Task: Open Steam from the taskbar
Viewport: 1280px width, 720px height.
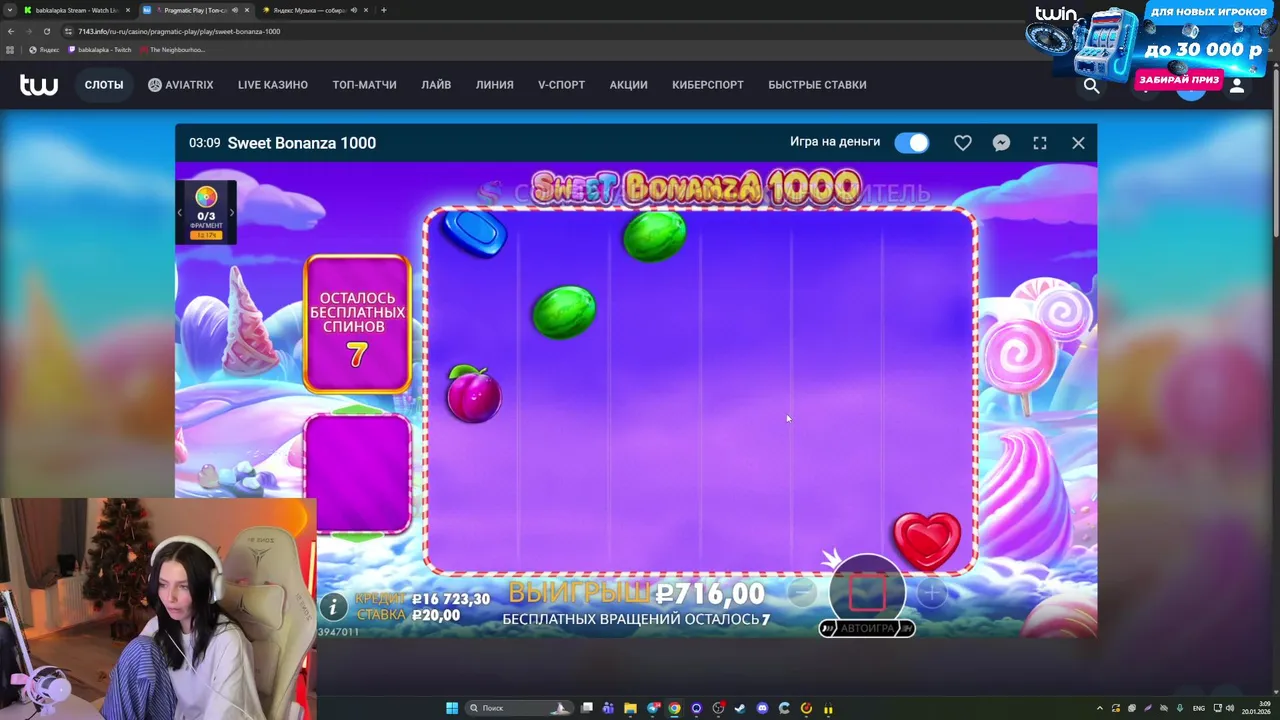Action: (x=741, y=708)
